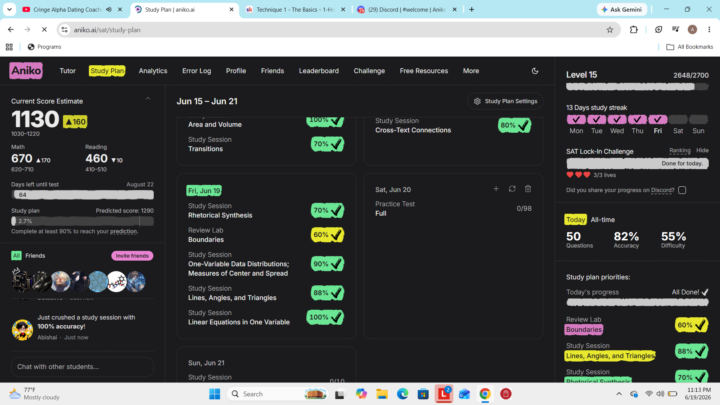Toggle dark mode moon icon
The height and width of the screenshot is (405, 720).
point(535,71)
